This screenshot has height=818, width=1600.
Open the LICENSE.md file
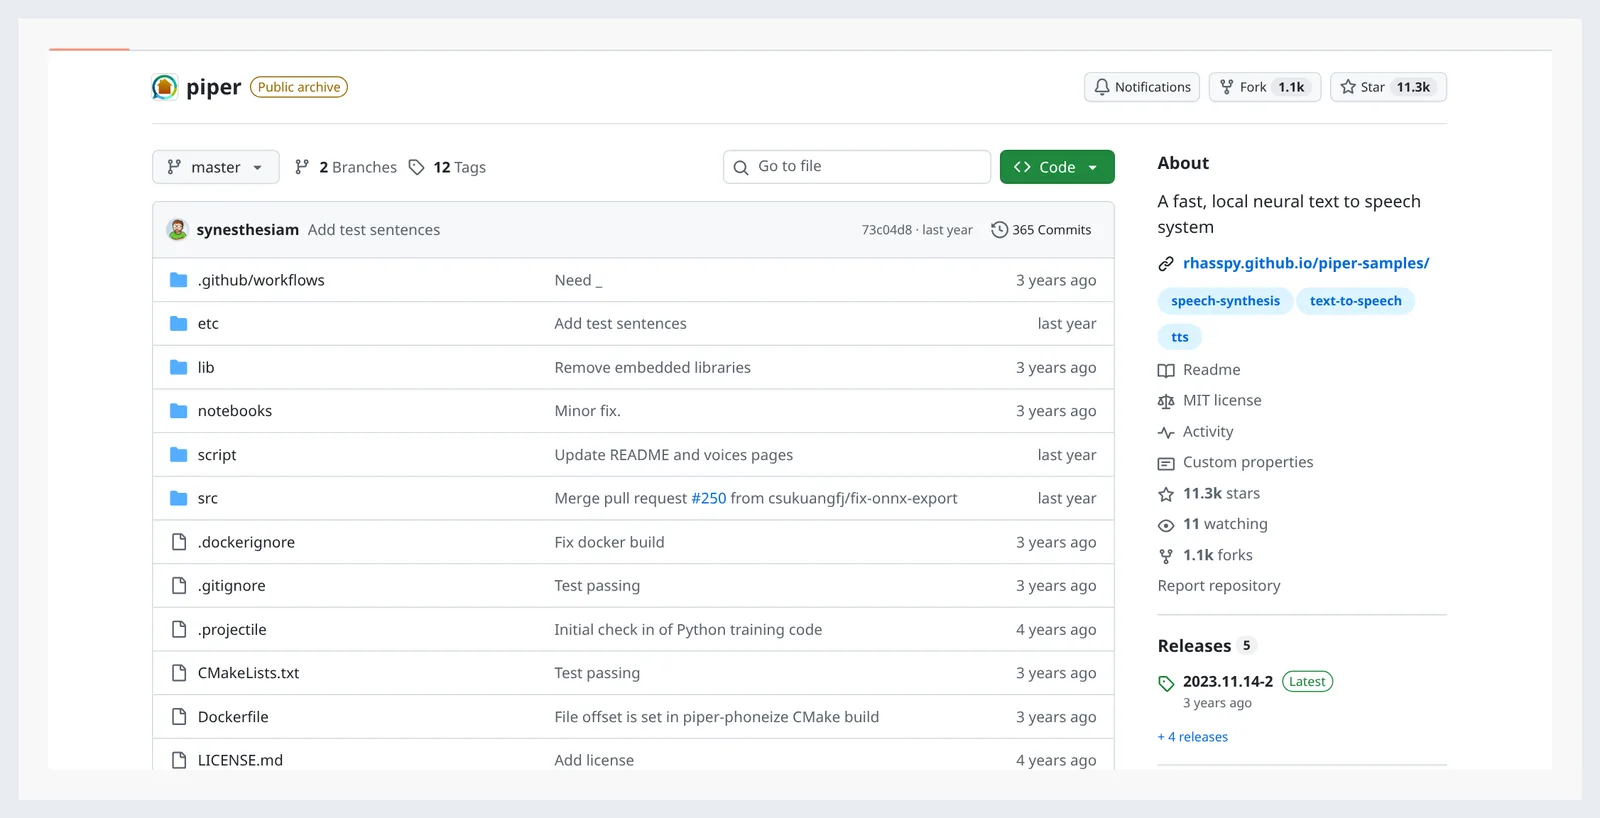tap(240, 760)
